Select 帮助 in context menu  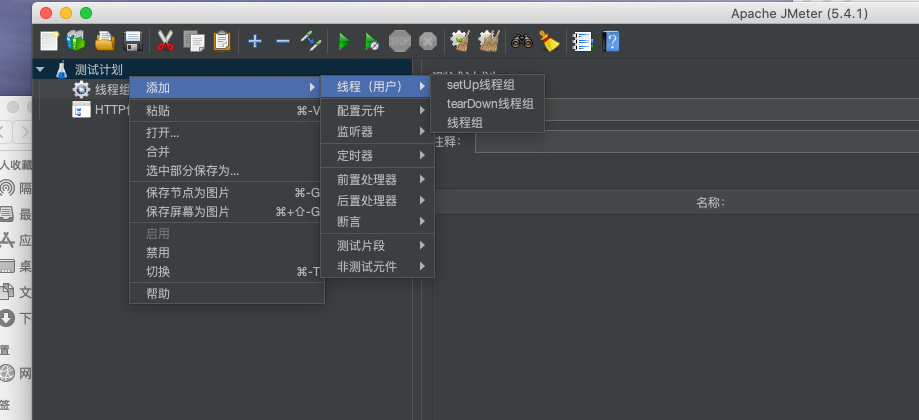[x=227, y=293]
